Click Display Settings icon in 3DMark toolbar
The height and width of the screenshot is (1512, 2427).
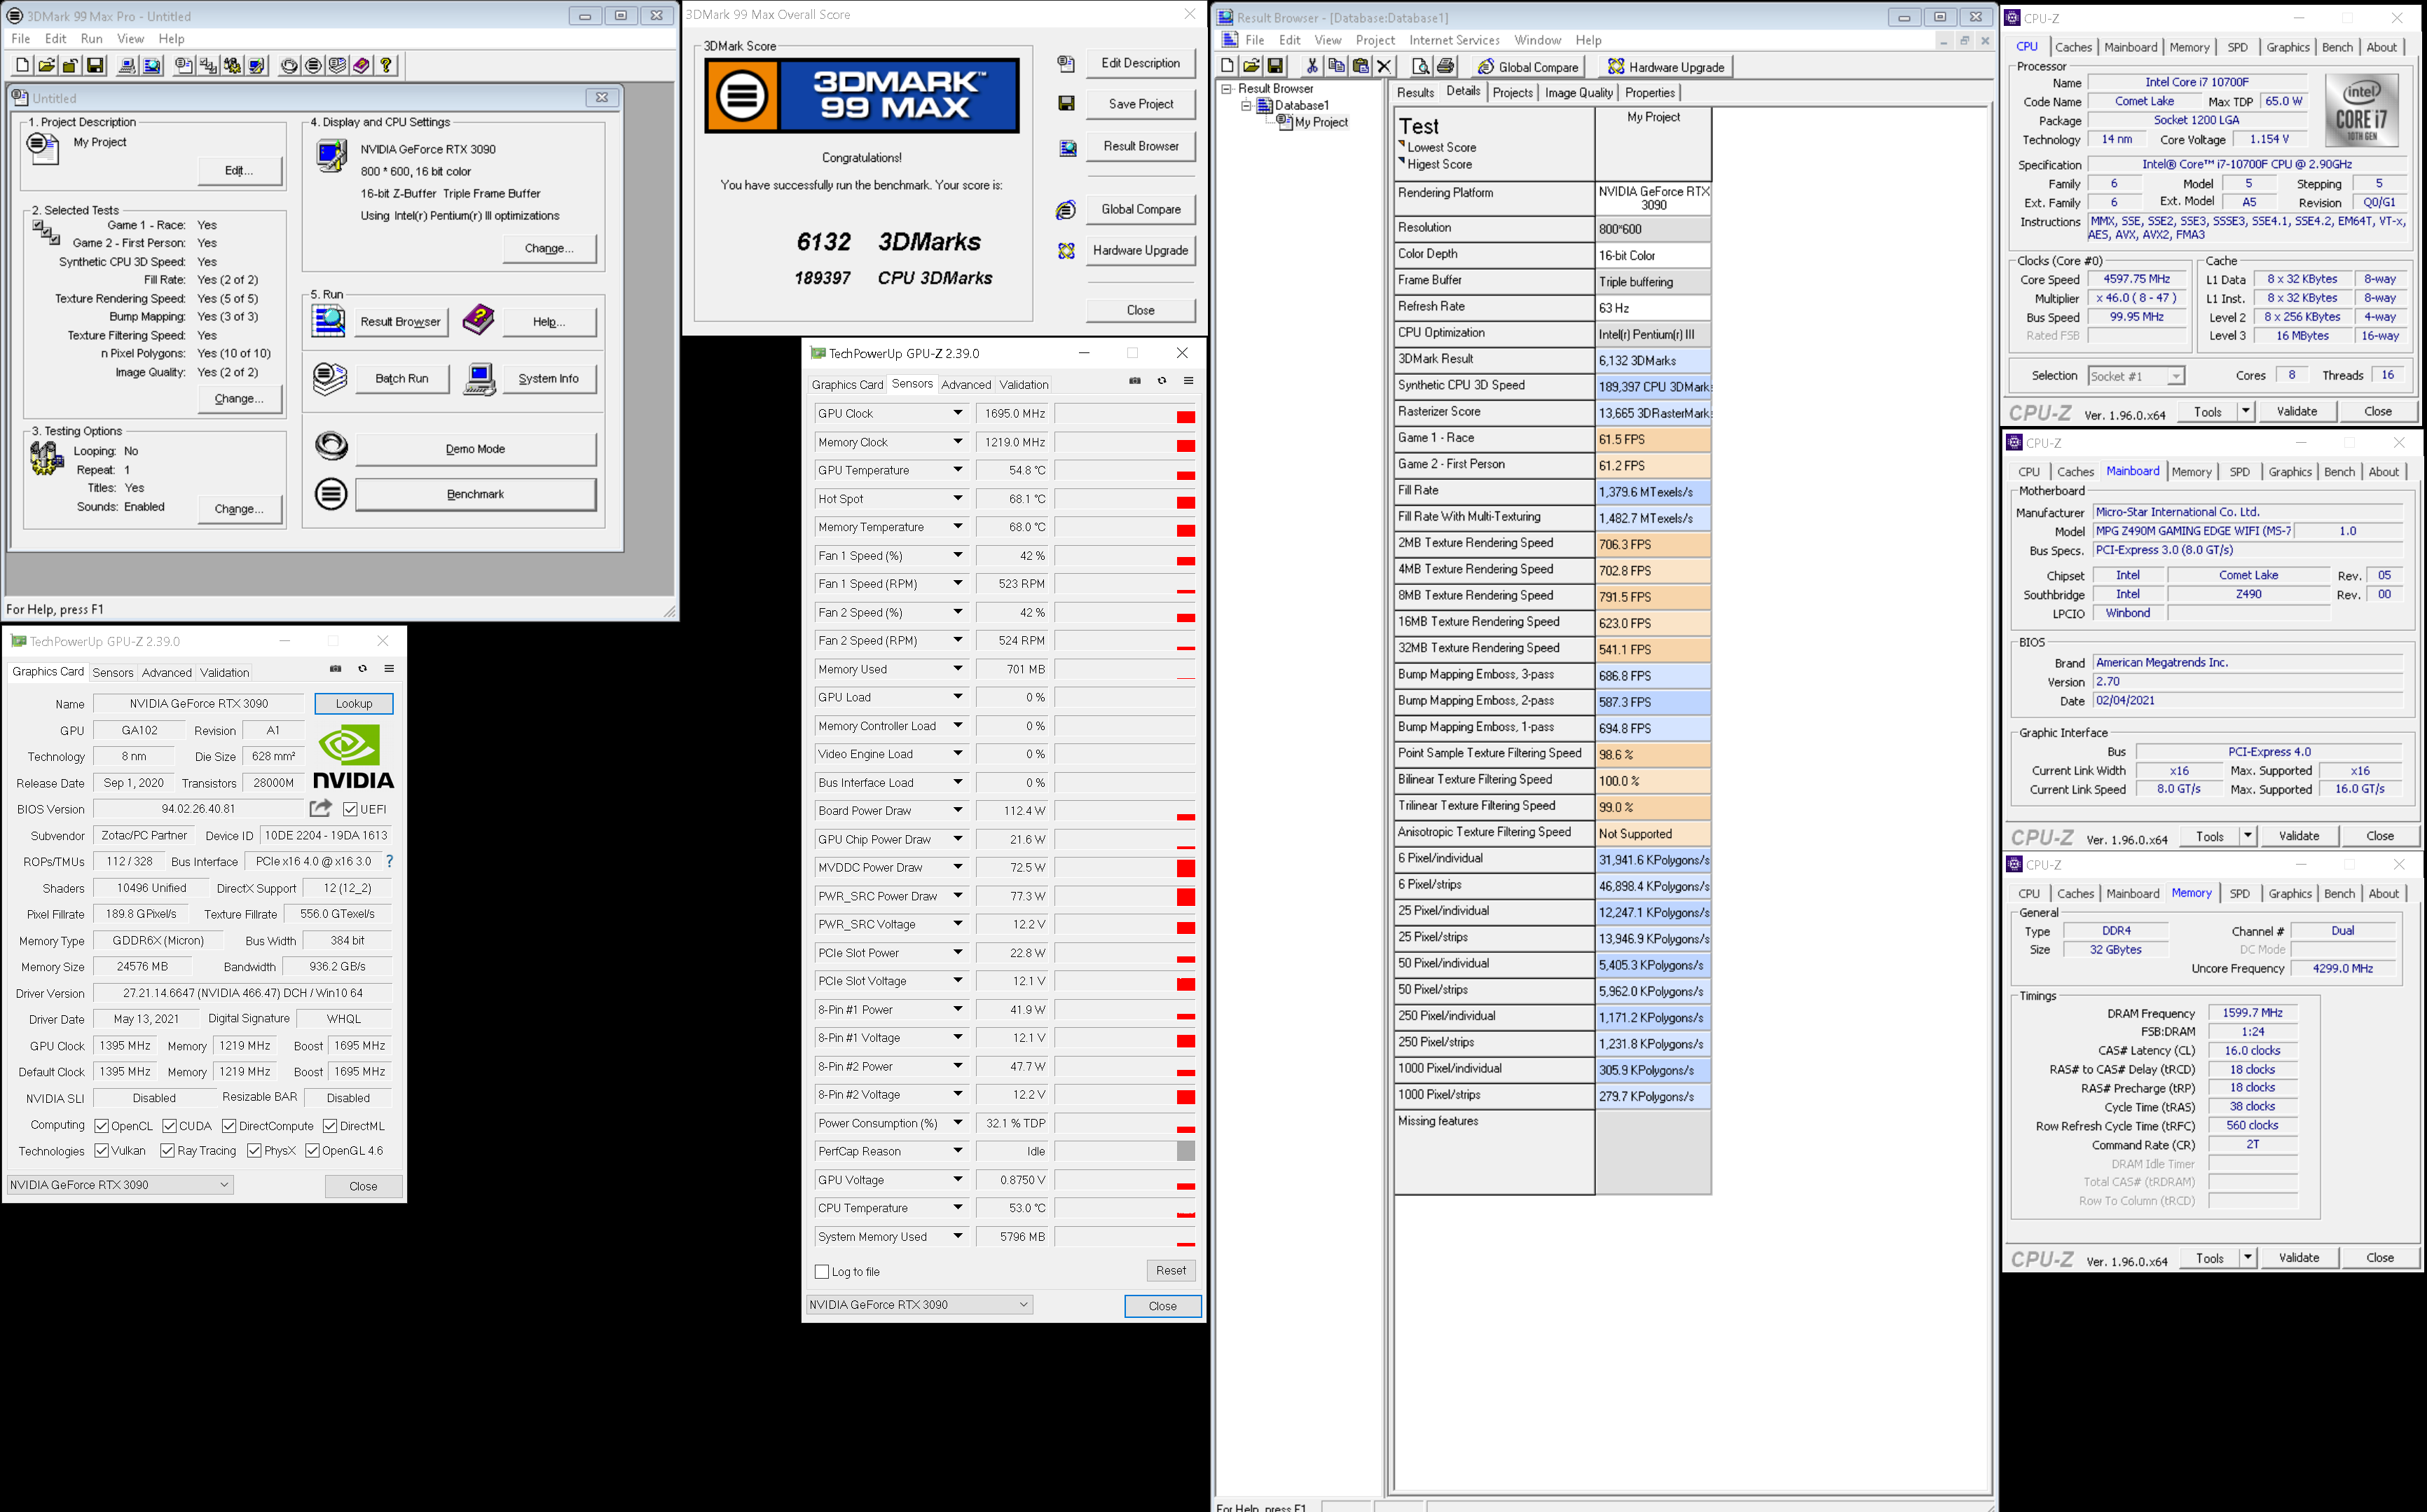click(257, 66)
